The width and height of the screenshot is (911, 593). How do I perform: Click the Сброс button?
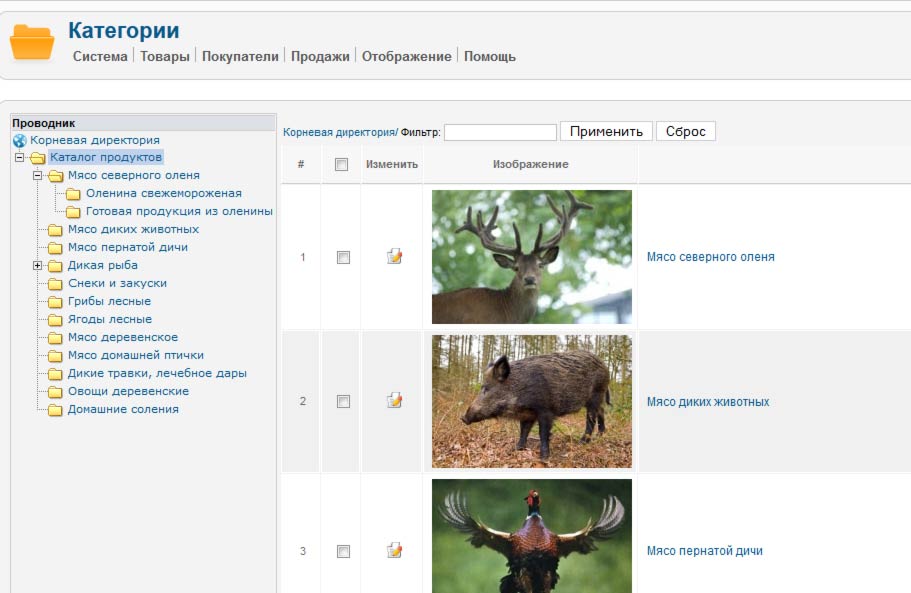click(686, 131)
